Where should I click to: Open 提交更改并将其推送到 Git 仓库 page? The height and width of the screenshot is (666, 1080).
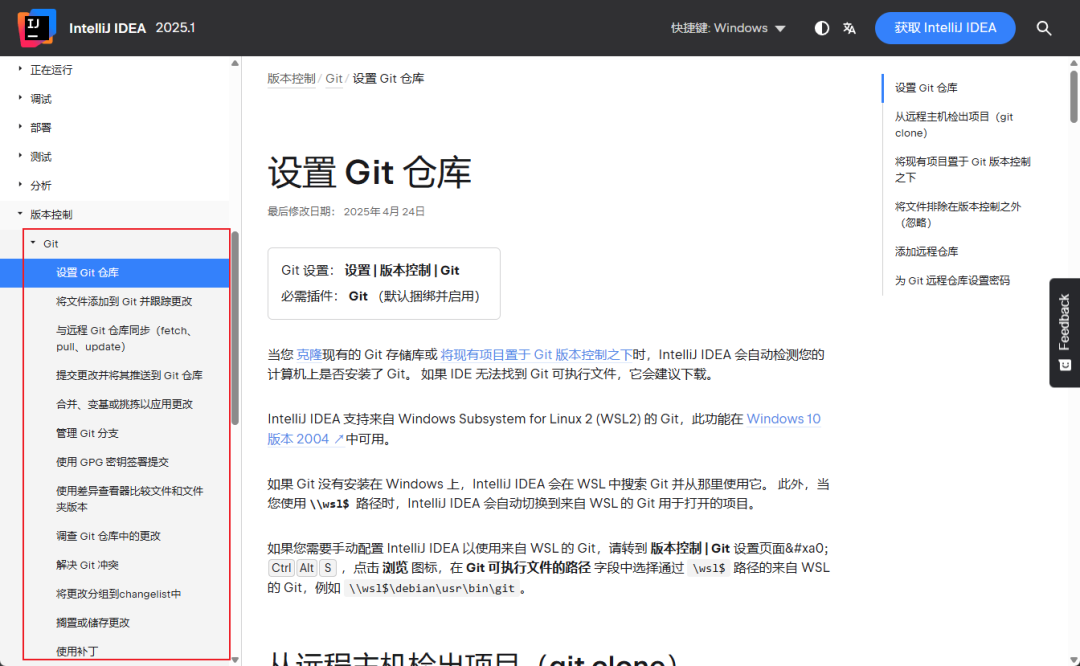(129, 375)
